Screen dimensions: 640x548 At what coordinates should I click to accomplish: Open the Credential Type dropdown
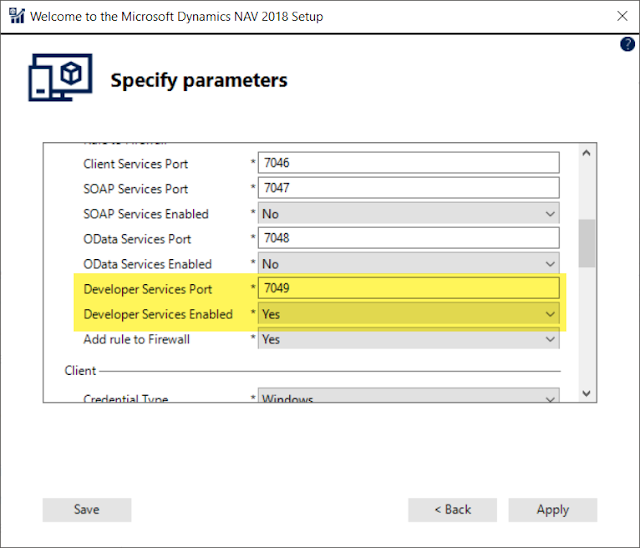tap(409, 396)
